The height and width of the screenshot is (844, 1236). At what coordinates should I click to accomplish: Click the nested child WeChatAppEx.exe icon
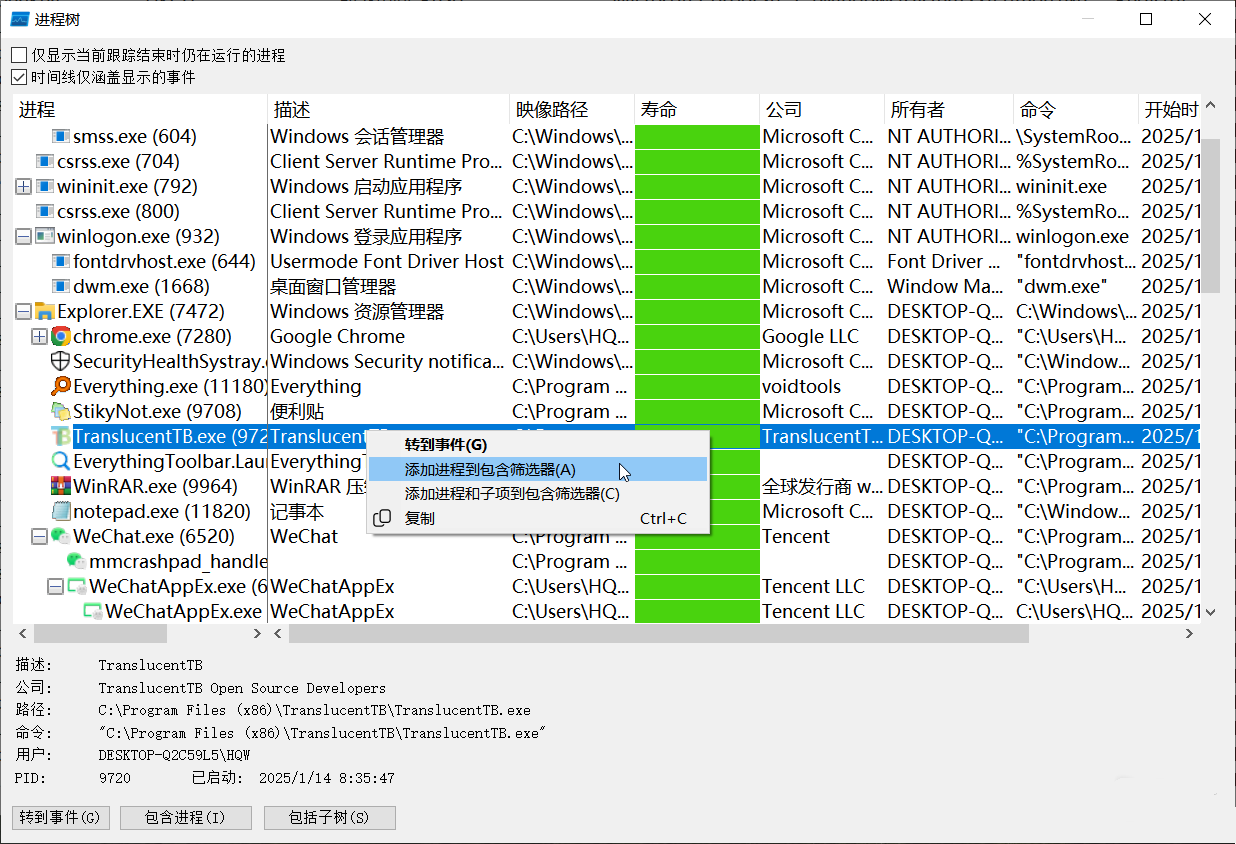click(x=92, y=611)
